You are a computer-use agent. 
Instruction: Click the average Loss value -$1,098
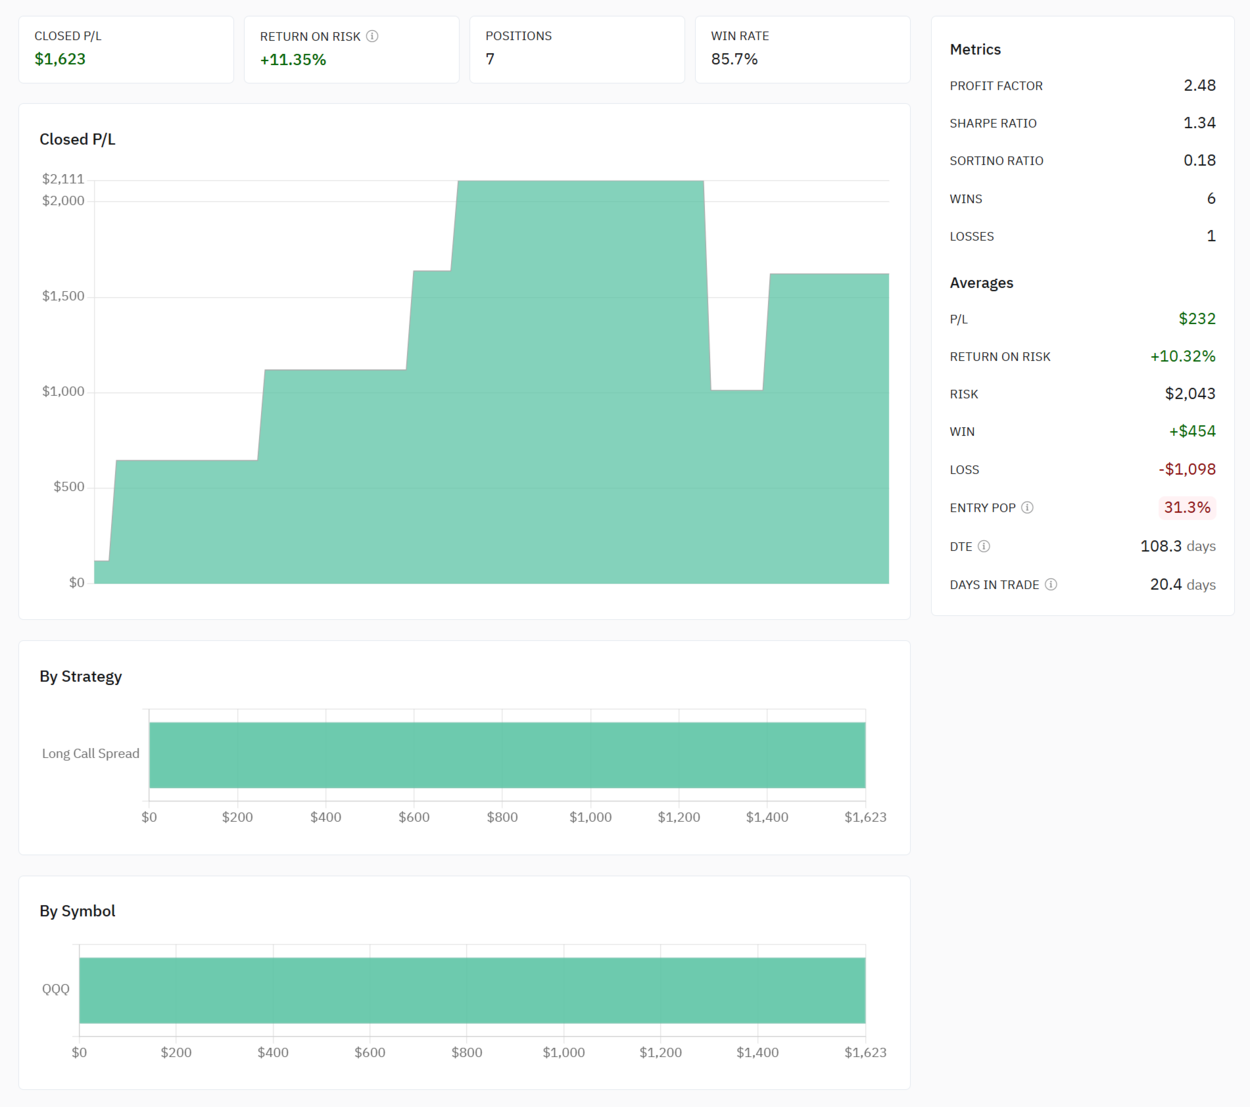pos(1187,470)
